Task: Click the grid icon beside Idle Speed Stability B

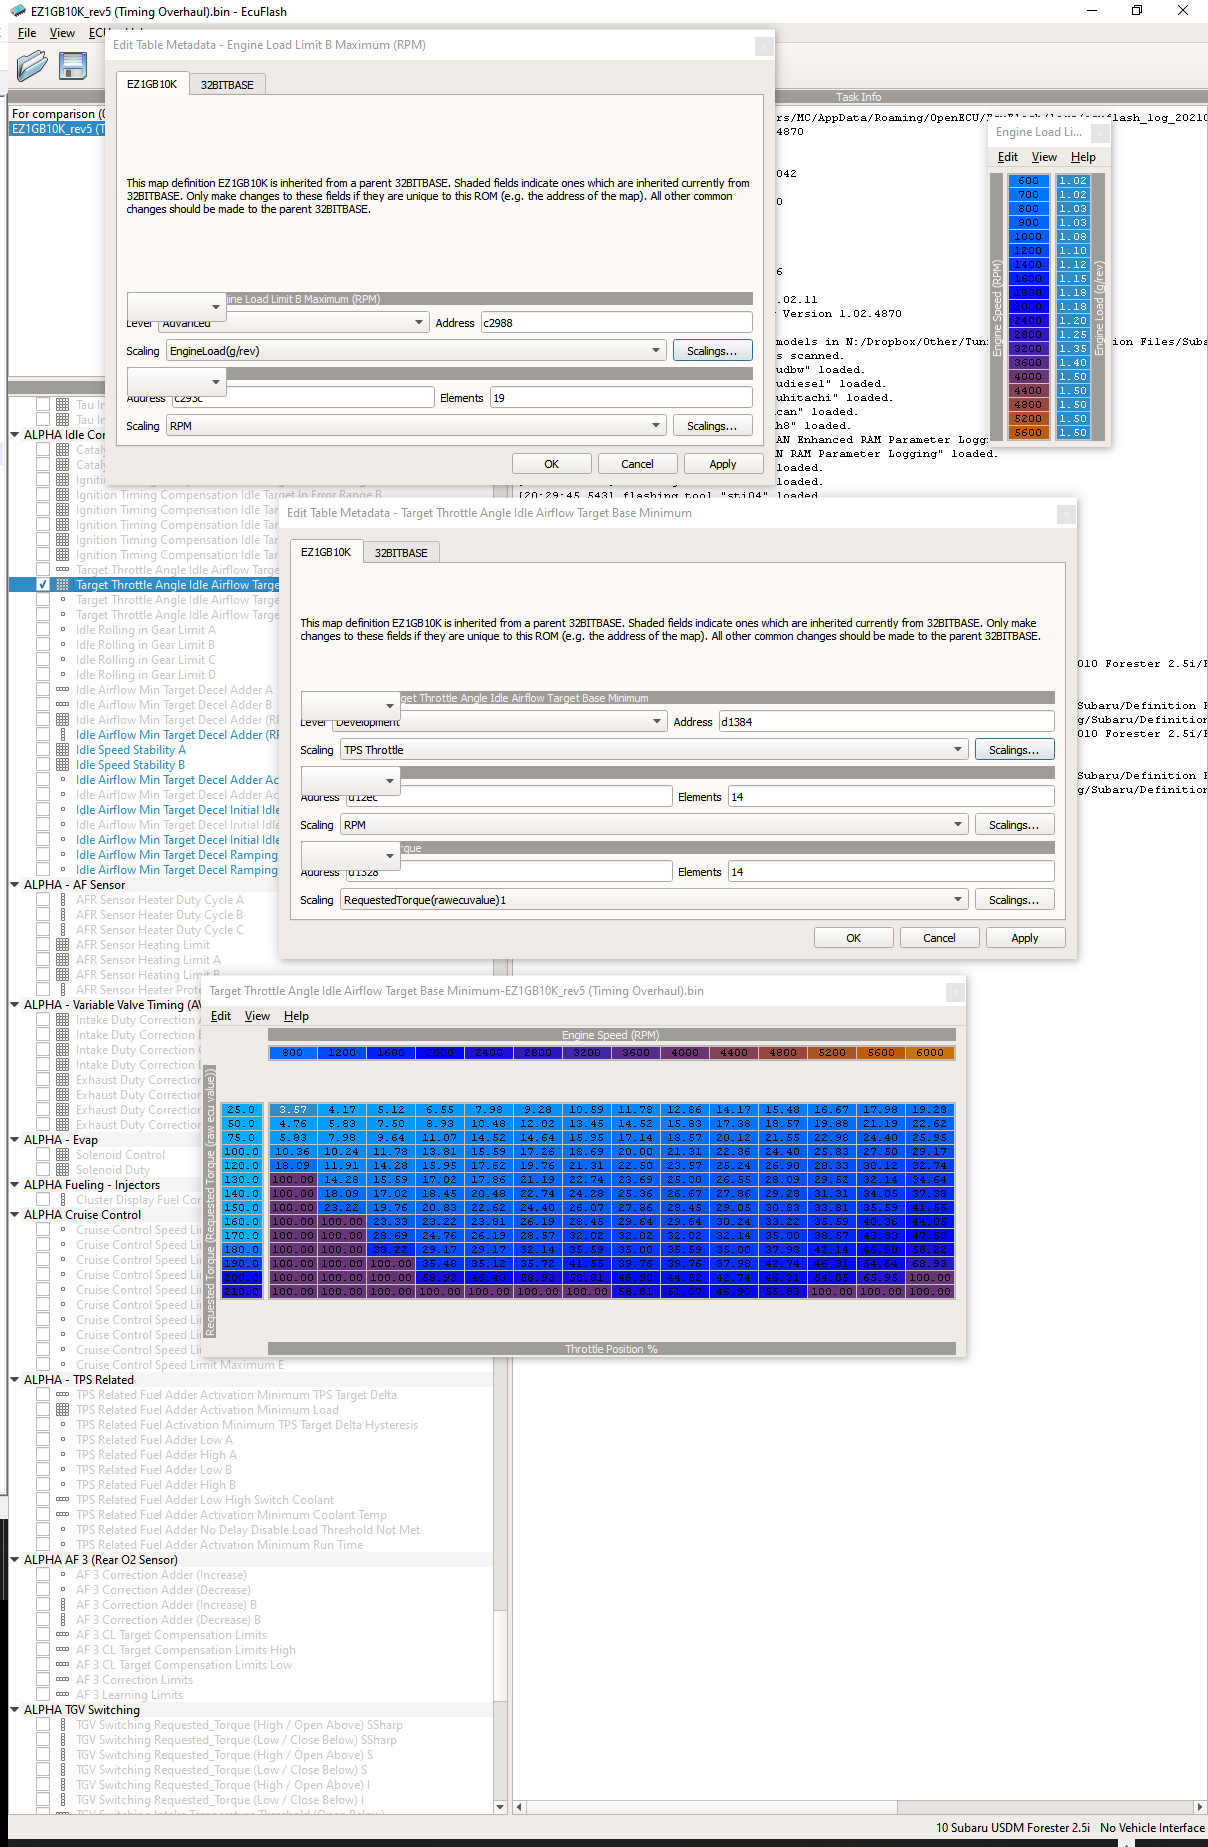Action: pyautogui.click(x=63, y=765)
